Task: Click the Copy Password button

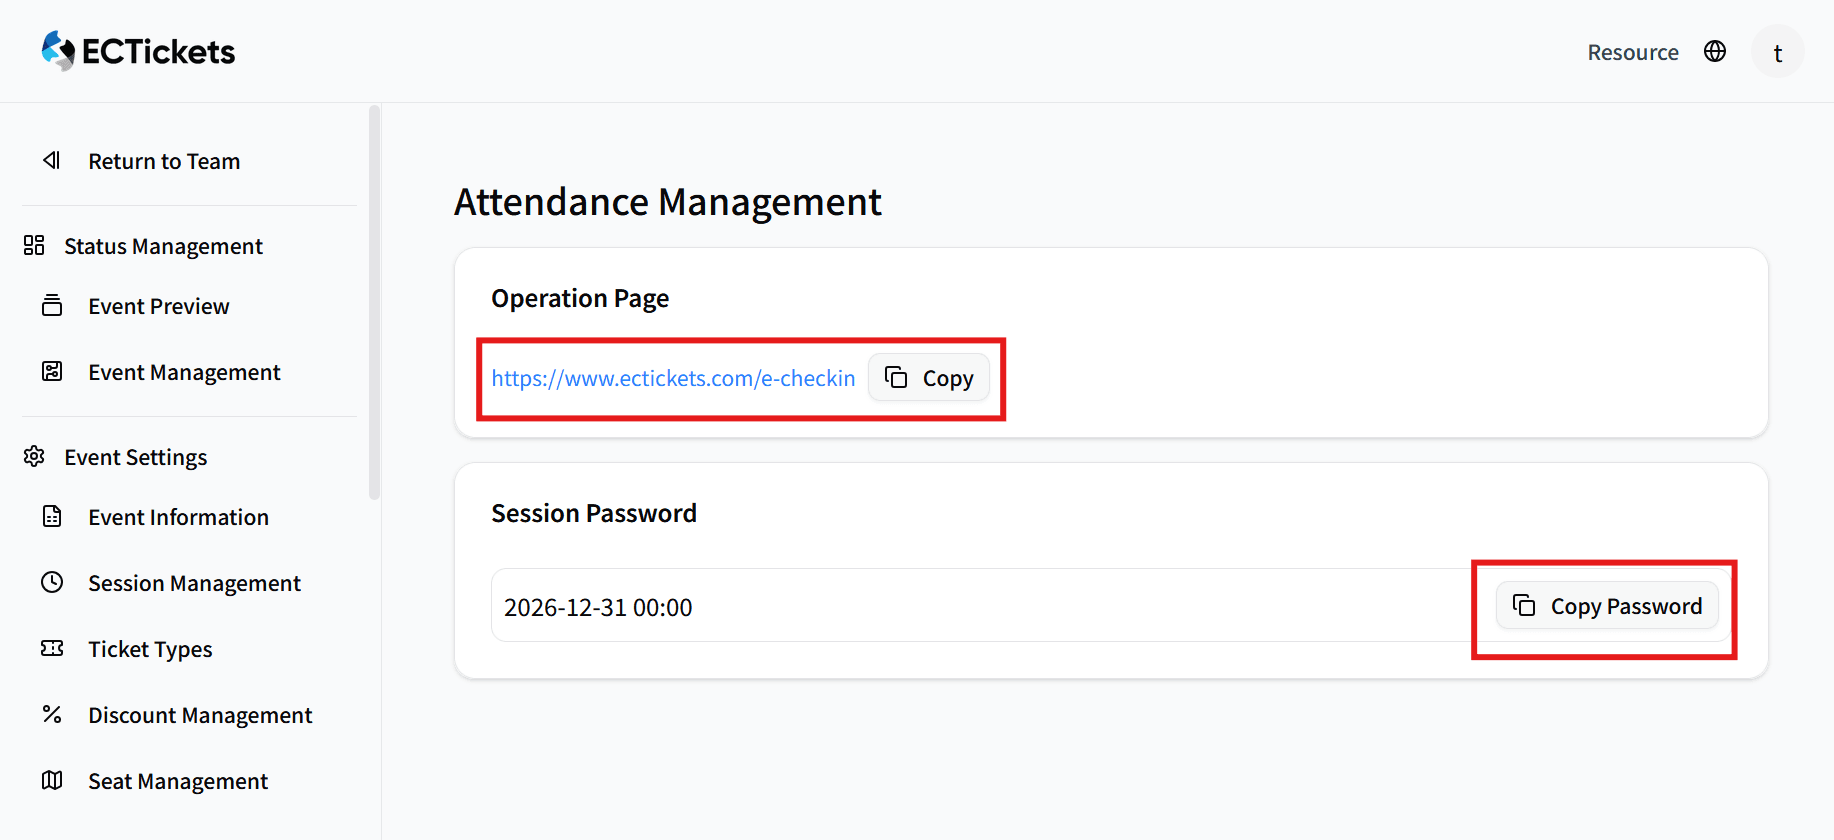Action: (1607, 605)
